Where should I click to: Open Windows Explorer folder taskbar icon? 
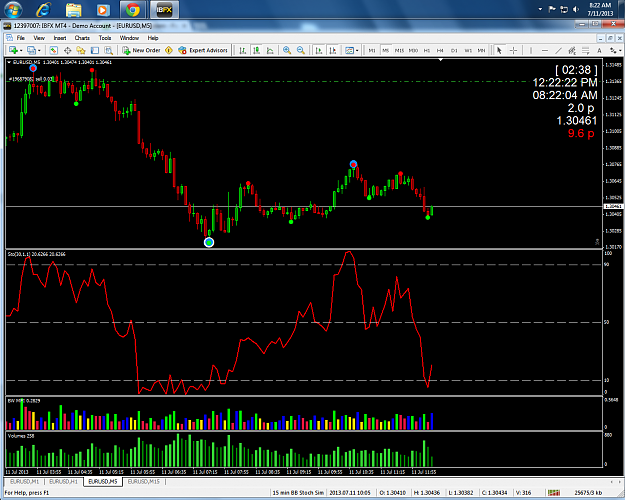(73, 9)
